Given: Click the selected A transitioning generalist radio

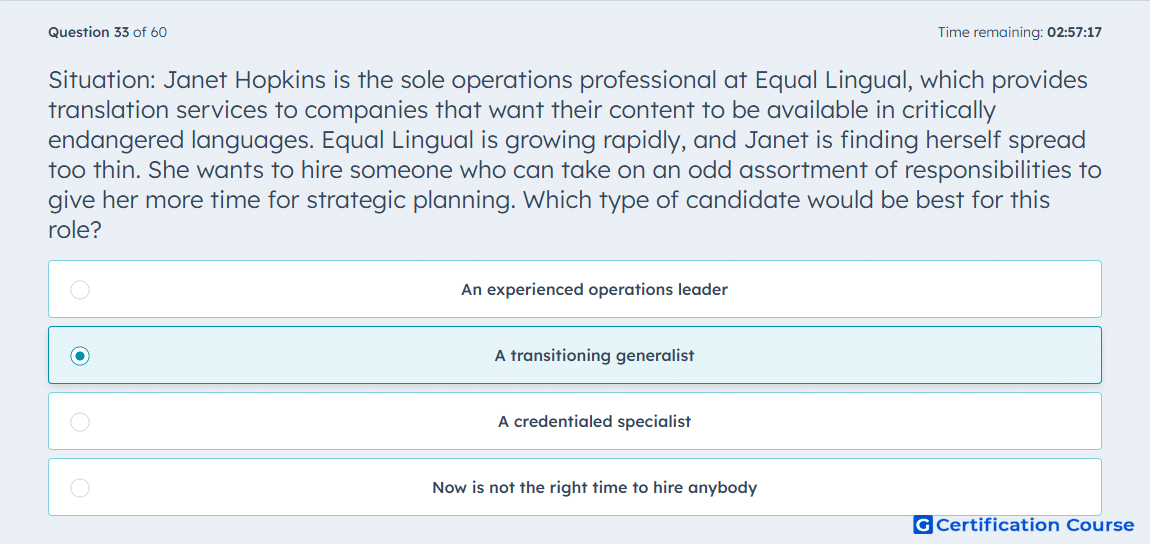Looking at the screenshot, I should 80,356.
